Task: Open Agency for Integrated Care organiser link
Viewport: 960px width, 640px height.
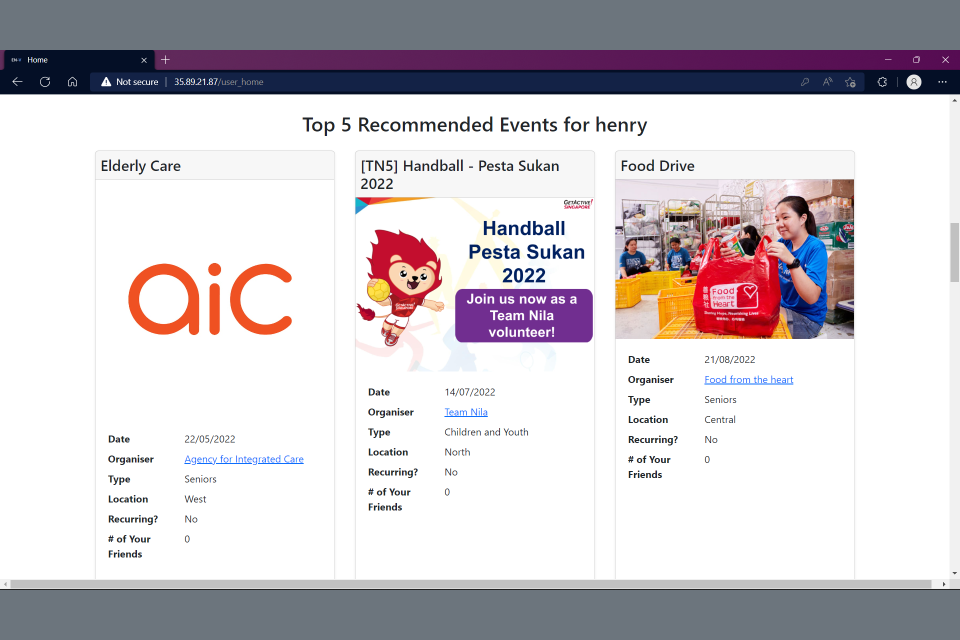Action: [244, 459]
